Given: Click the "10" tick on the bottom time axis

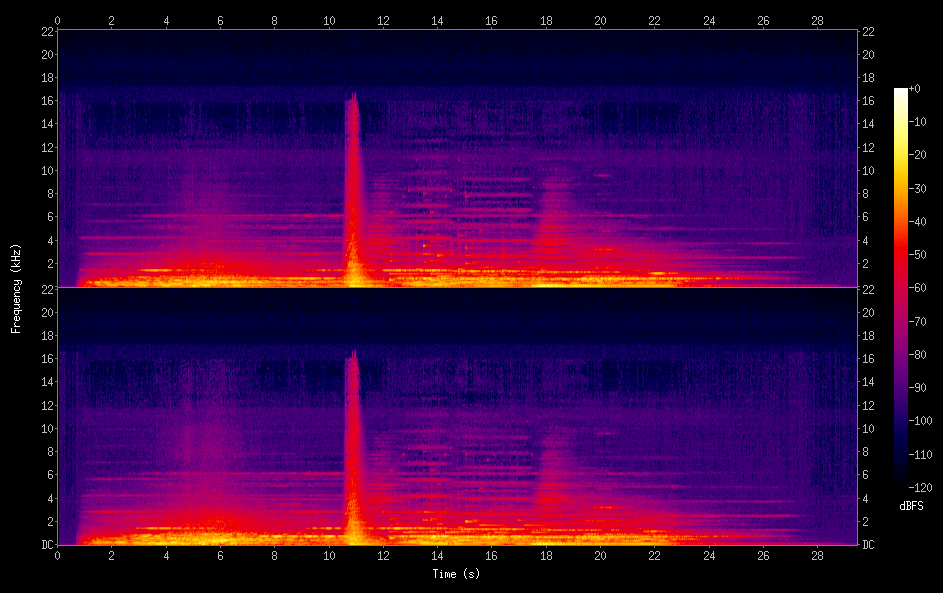Looking at the screenshot, I should 329,555.
